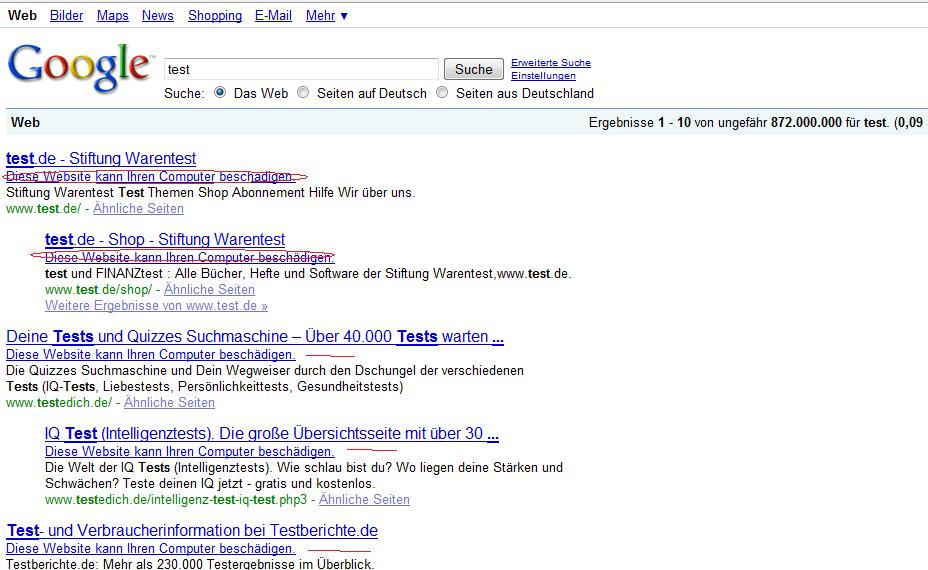Open the Test- und Verbraucherinformation bei Testberichte.de result

pyautogui.click(x=192, y=531)
